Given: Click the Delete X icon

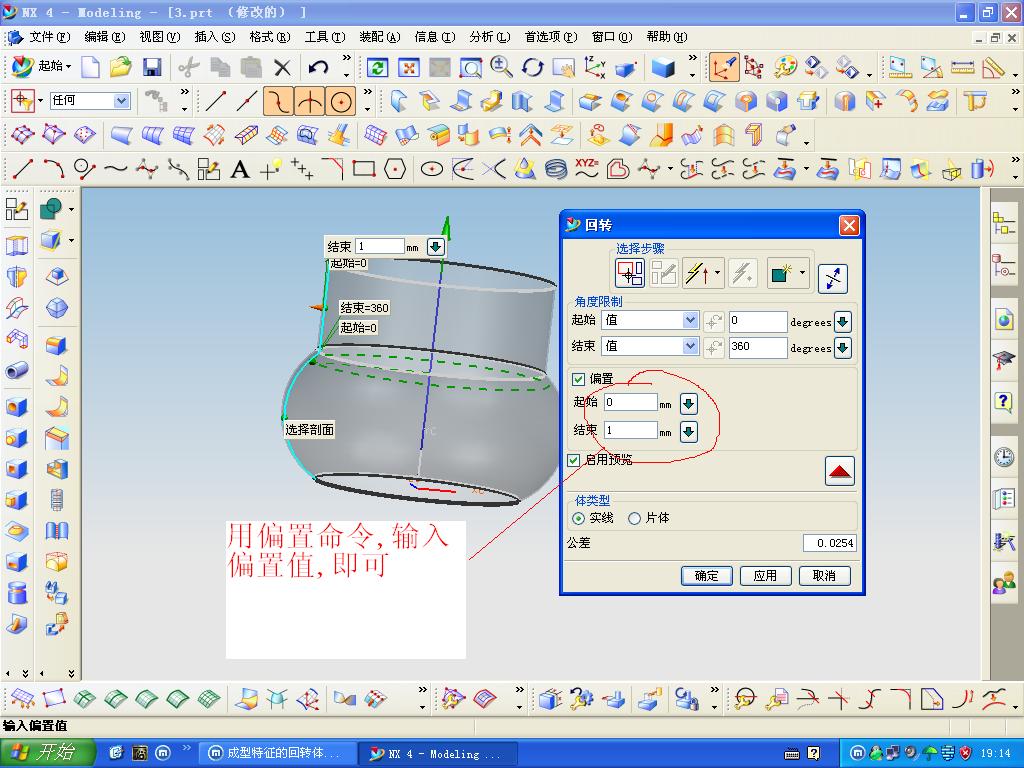Looking at the screenshot, I should click(282, 67).
